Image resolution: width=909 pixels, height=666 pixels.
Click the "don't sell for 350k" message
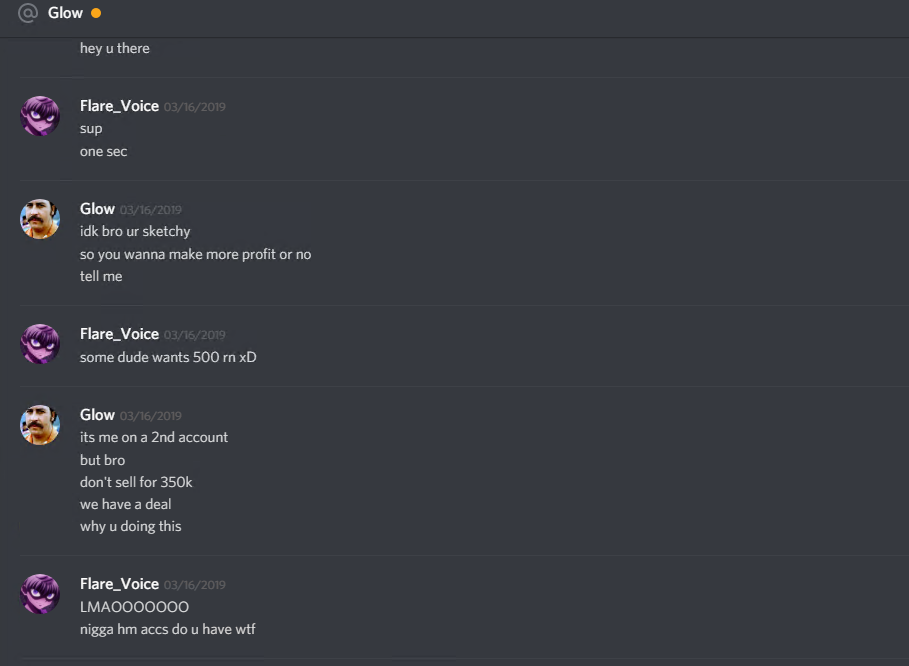click(x=136, y=482)
